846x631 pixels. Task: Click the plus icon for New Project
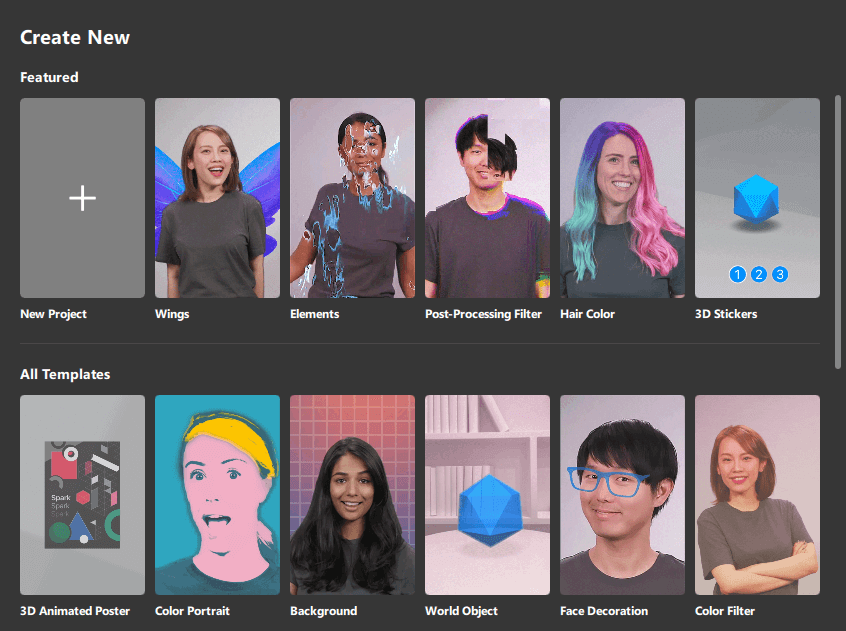[83, 198]
